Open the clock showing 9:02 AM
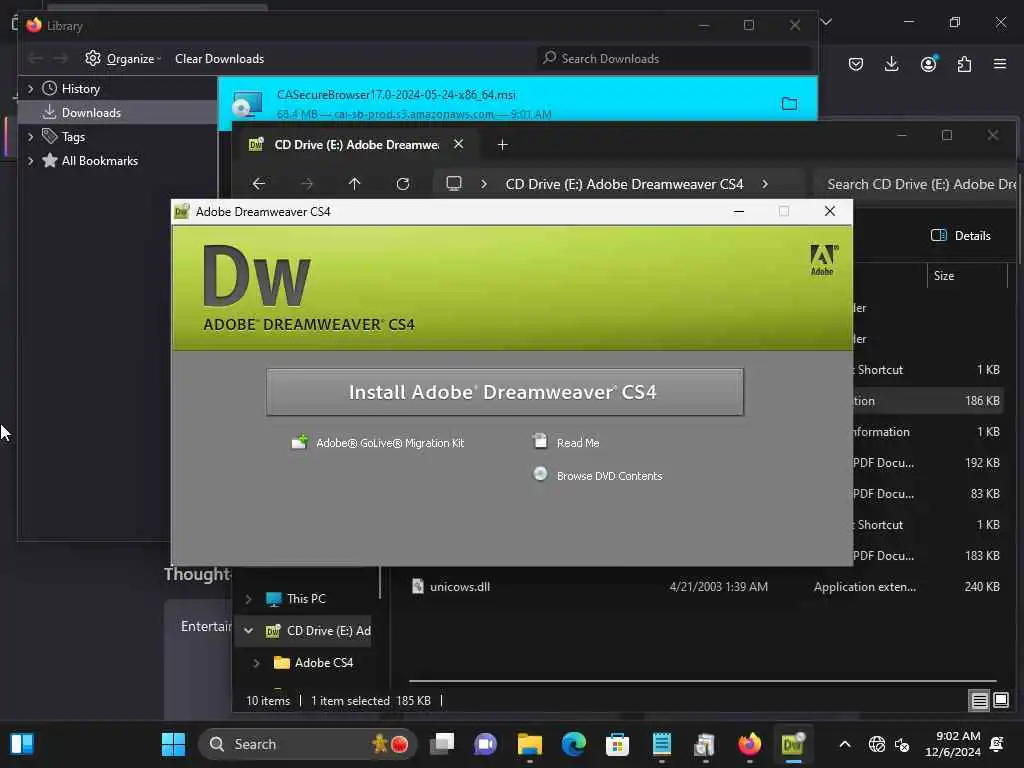 (x=952, y=744)
